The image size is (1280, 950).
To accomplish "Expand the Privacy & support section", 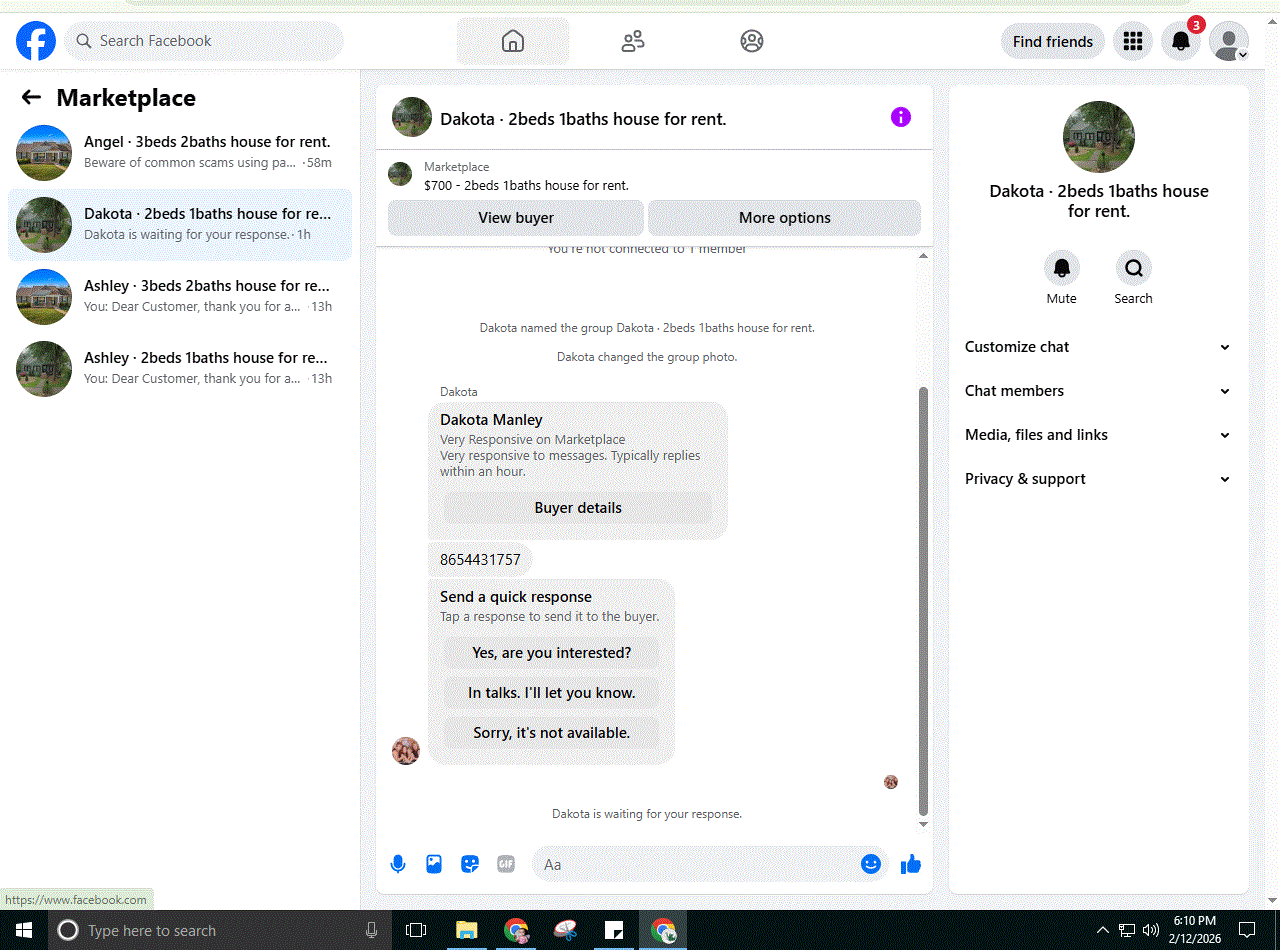I will 1098,479.
